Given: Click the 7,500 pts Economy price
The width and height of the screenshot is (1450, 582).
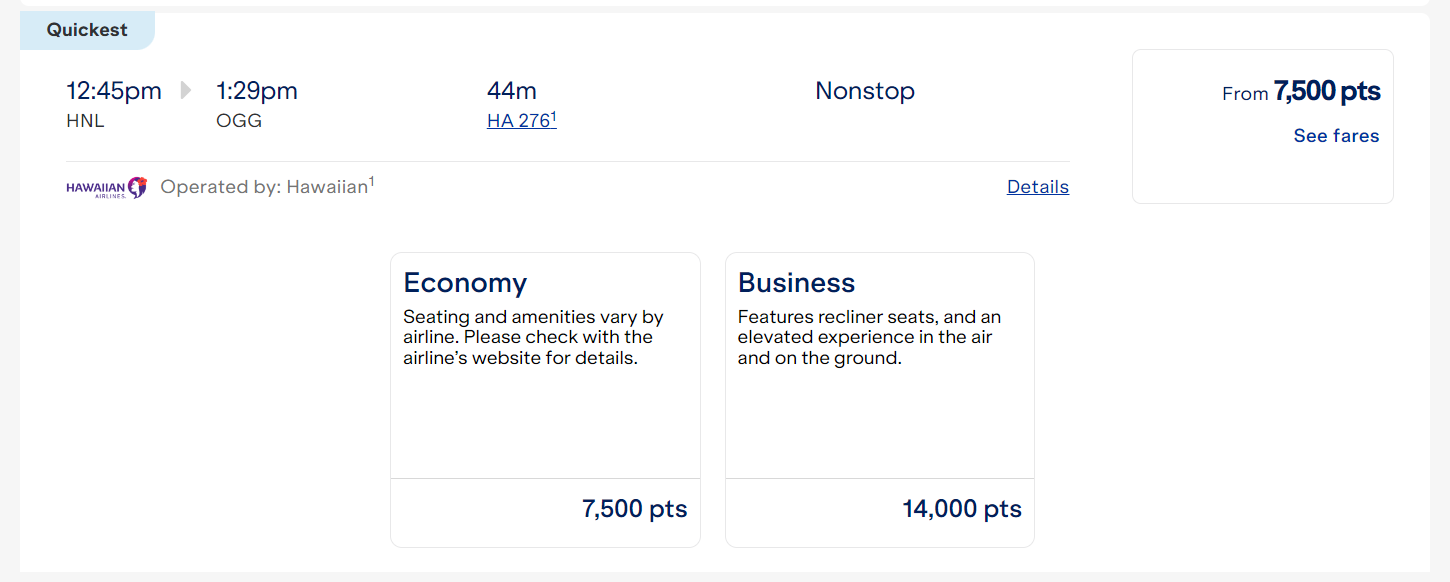Looking at the screenshot, I should (633, 509).
